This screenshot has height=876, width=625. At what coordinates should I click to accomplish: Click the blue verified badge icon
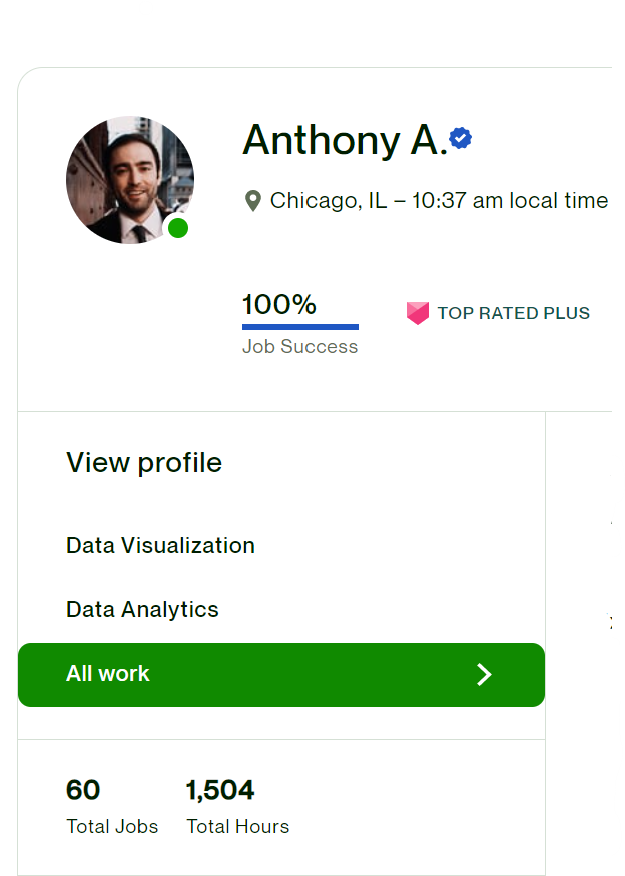(460, 139)
